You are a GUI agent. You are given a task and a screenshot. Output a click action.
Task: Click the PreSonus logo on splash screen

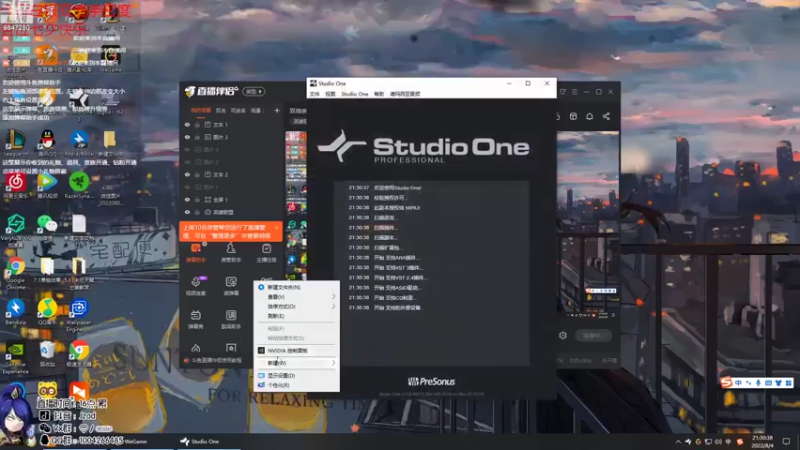432,381
